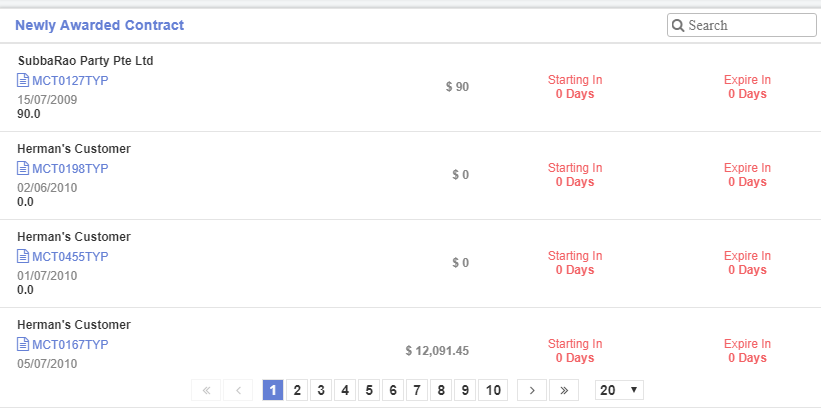Screen dimensions: 821x408
Task: Go to first page arrow
Action: click(206, 390)
